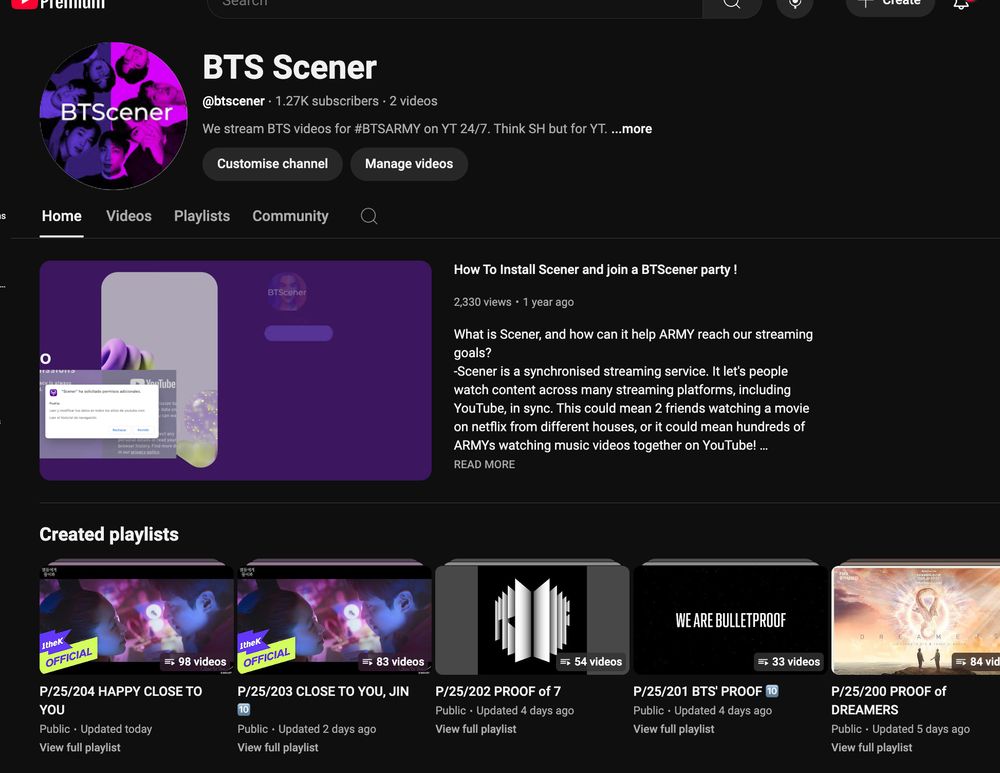Image resolution: width=1000 pixels, height=773 pixels.
Task: Click the search magnifier button in top bar
Action: [732, 5]
